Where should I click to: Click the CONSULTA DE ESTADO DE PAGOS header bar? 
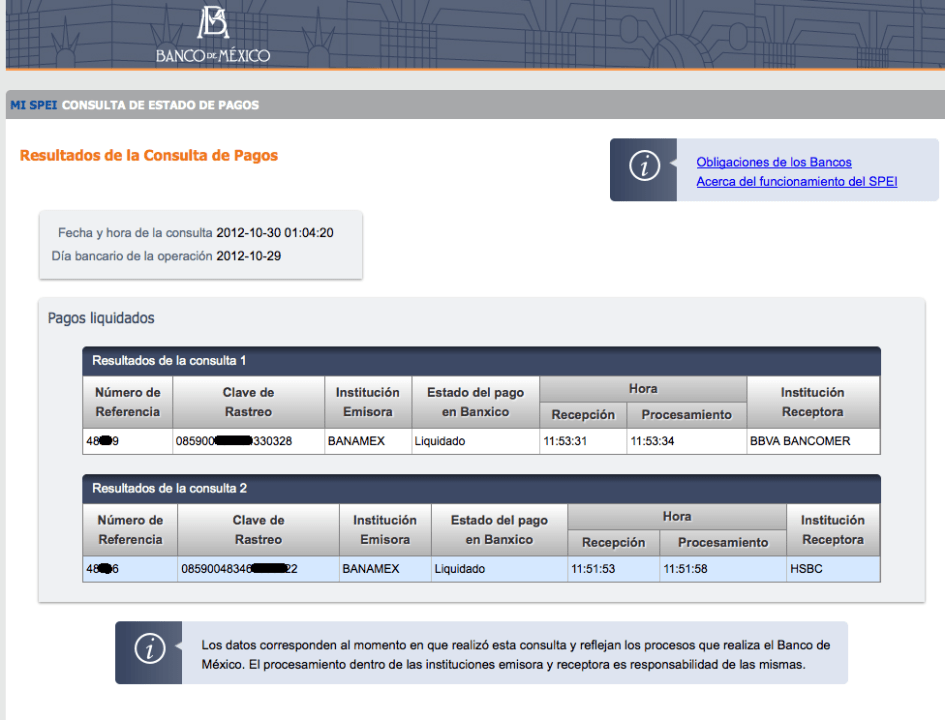click(472, 103)
